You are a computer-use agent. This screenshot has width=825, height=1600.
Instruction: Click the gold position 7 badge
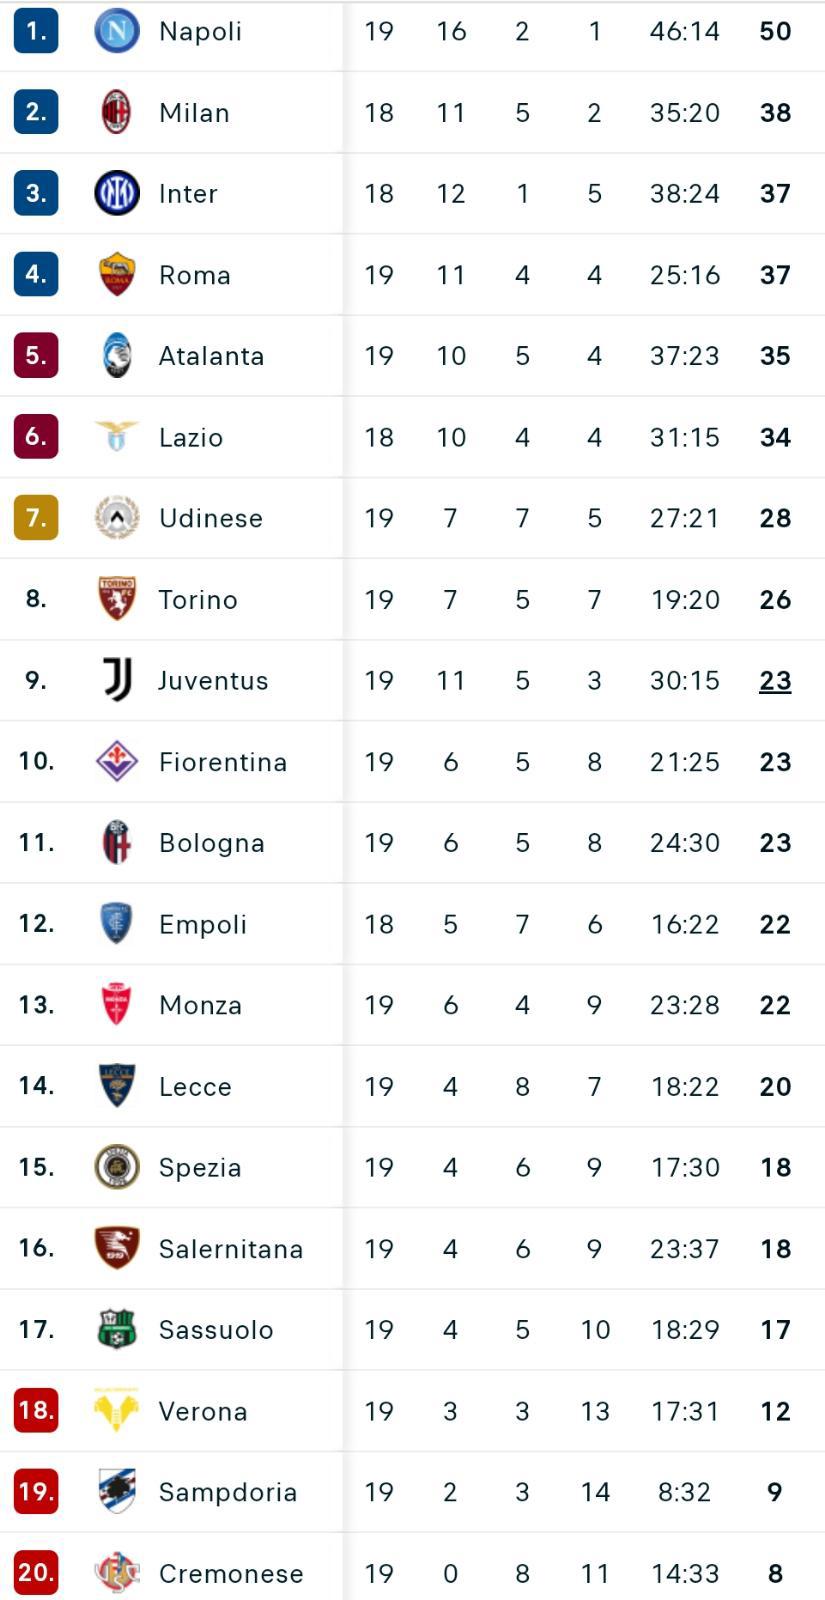point(36,518)
